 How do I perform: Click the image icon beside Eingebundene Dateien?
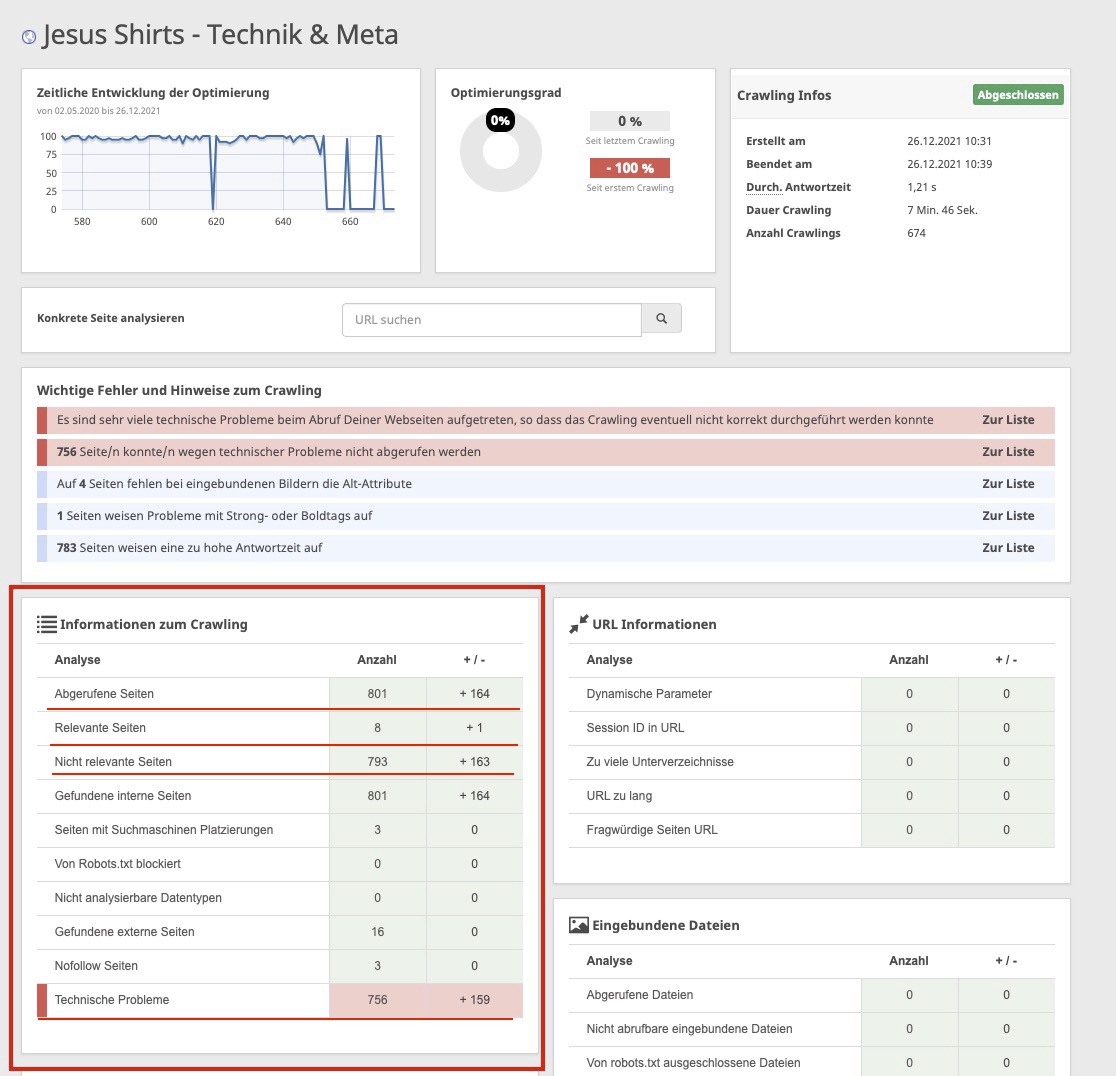point(578,925)
